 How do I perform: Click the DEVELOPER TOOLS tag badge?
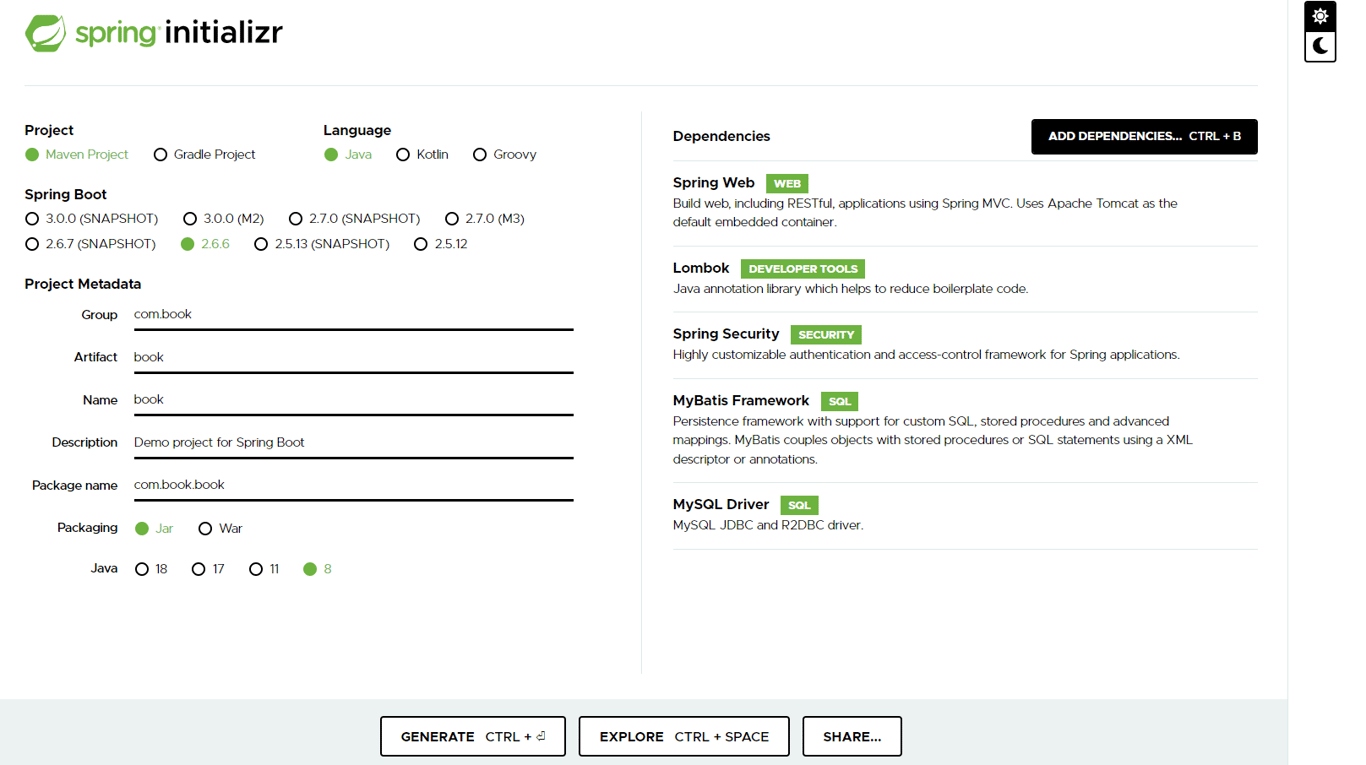click(803, 269)
